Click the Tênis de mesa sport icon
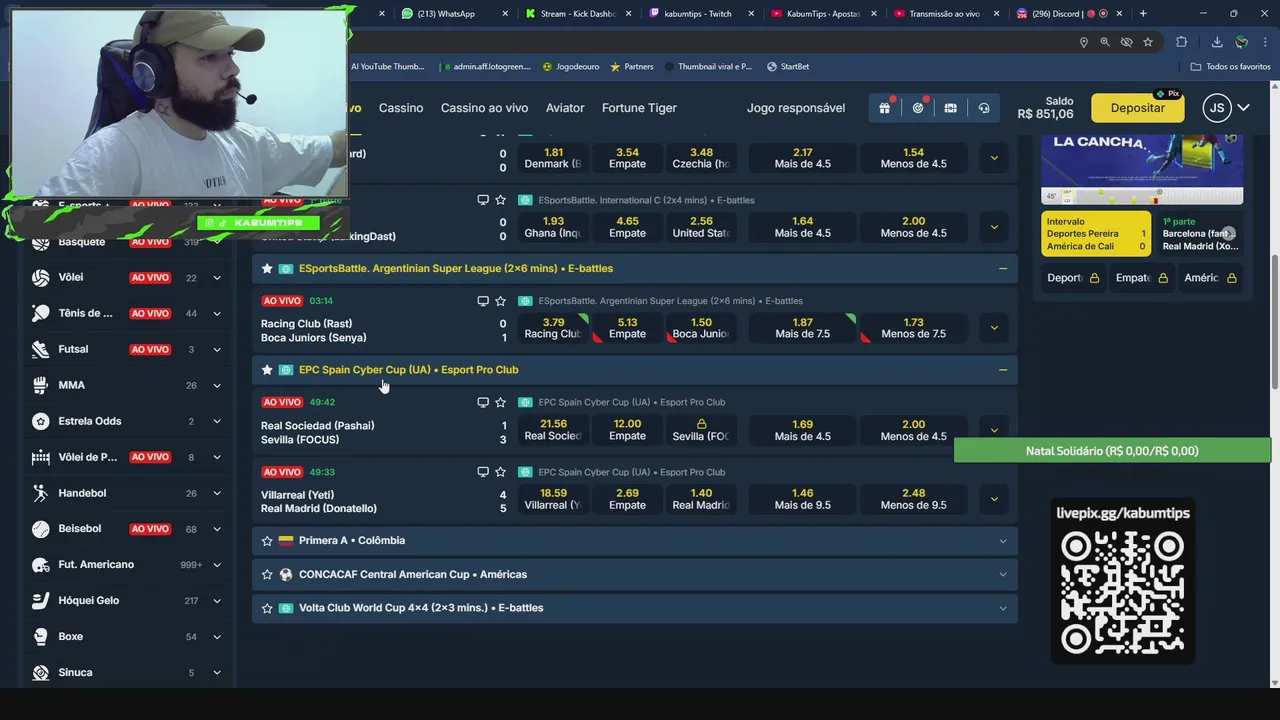Viewport: 1280px width, 720px height. 40,313
